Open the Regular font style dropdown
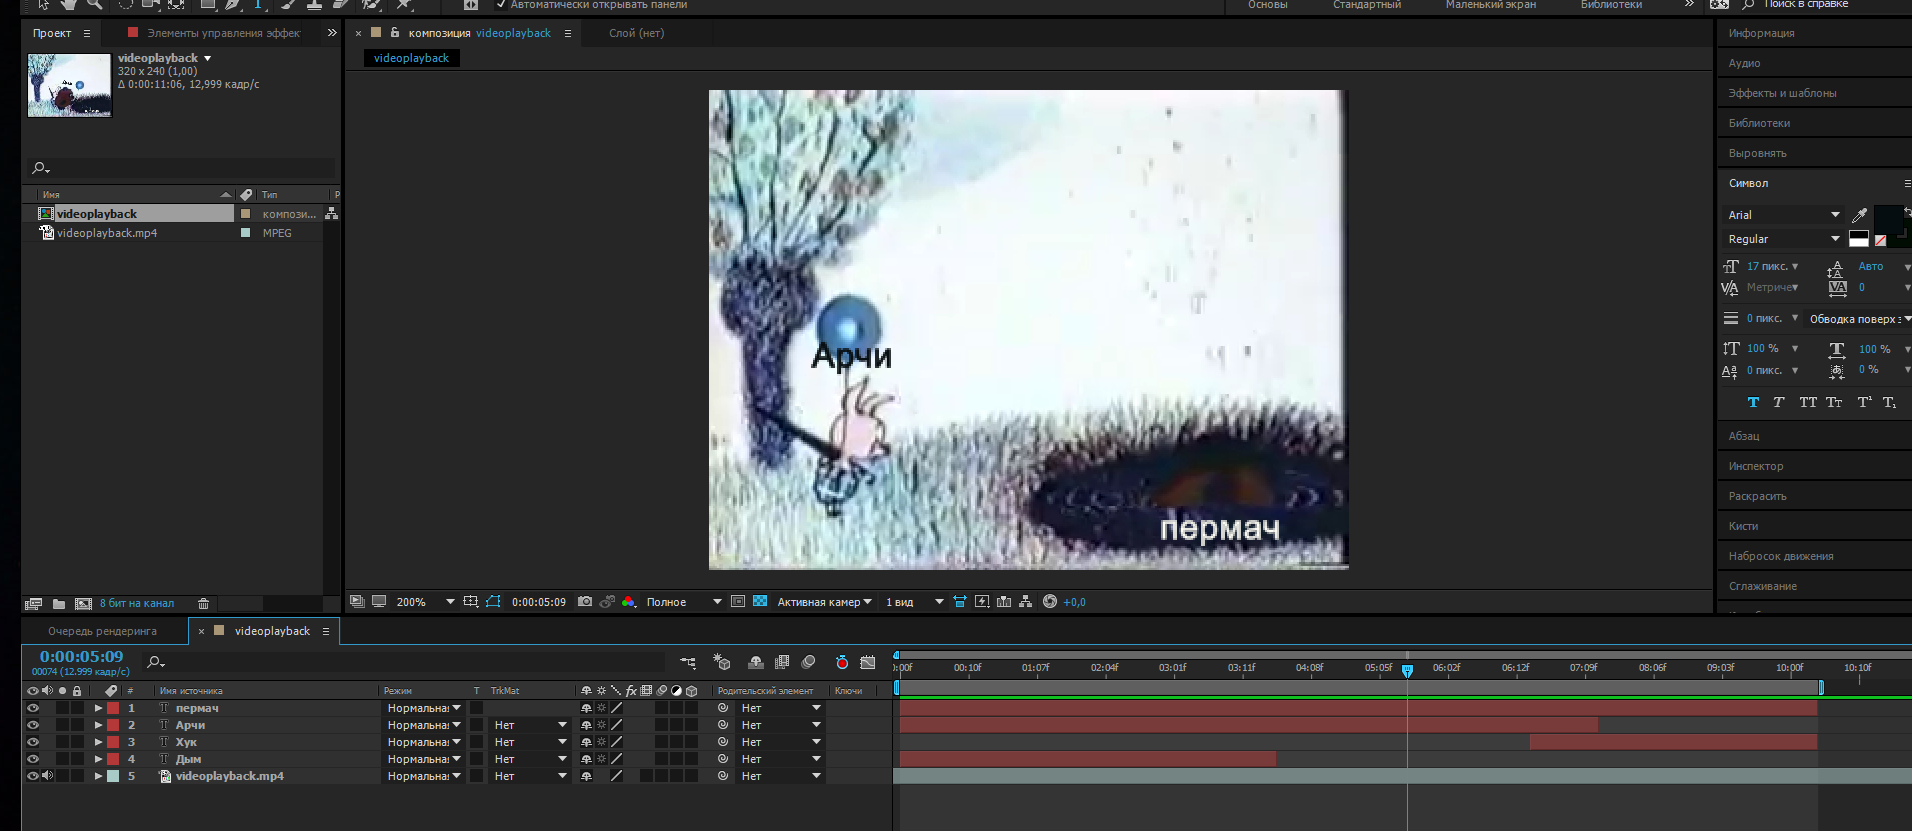This screenshot has width=1912, height=831. click(x=1784, y=239)
